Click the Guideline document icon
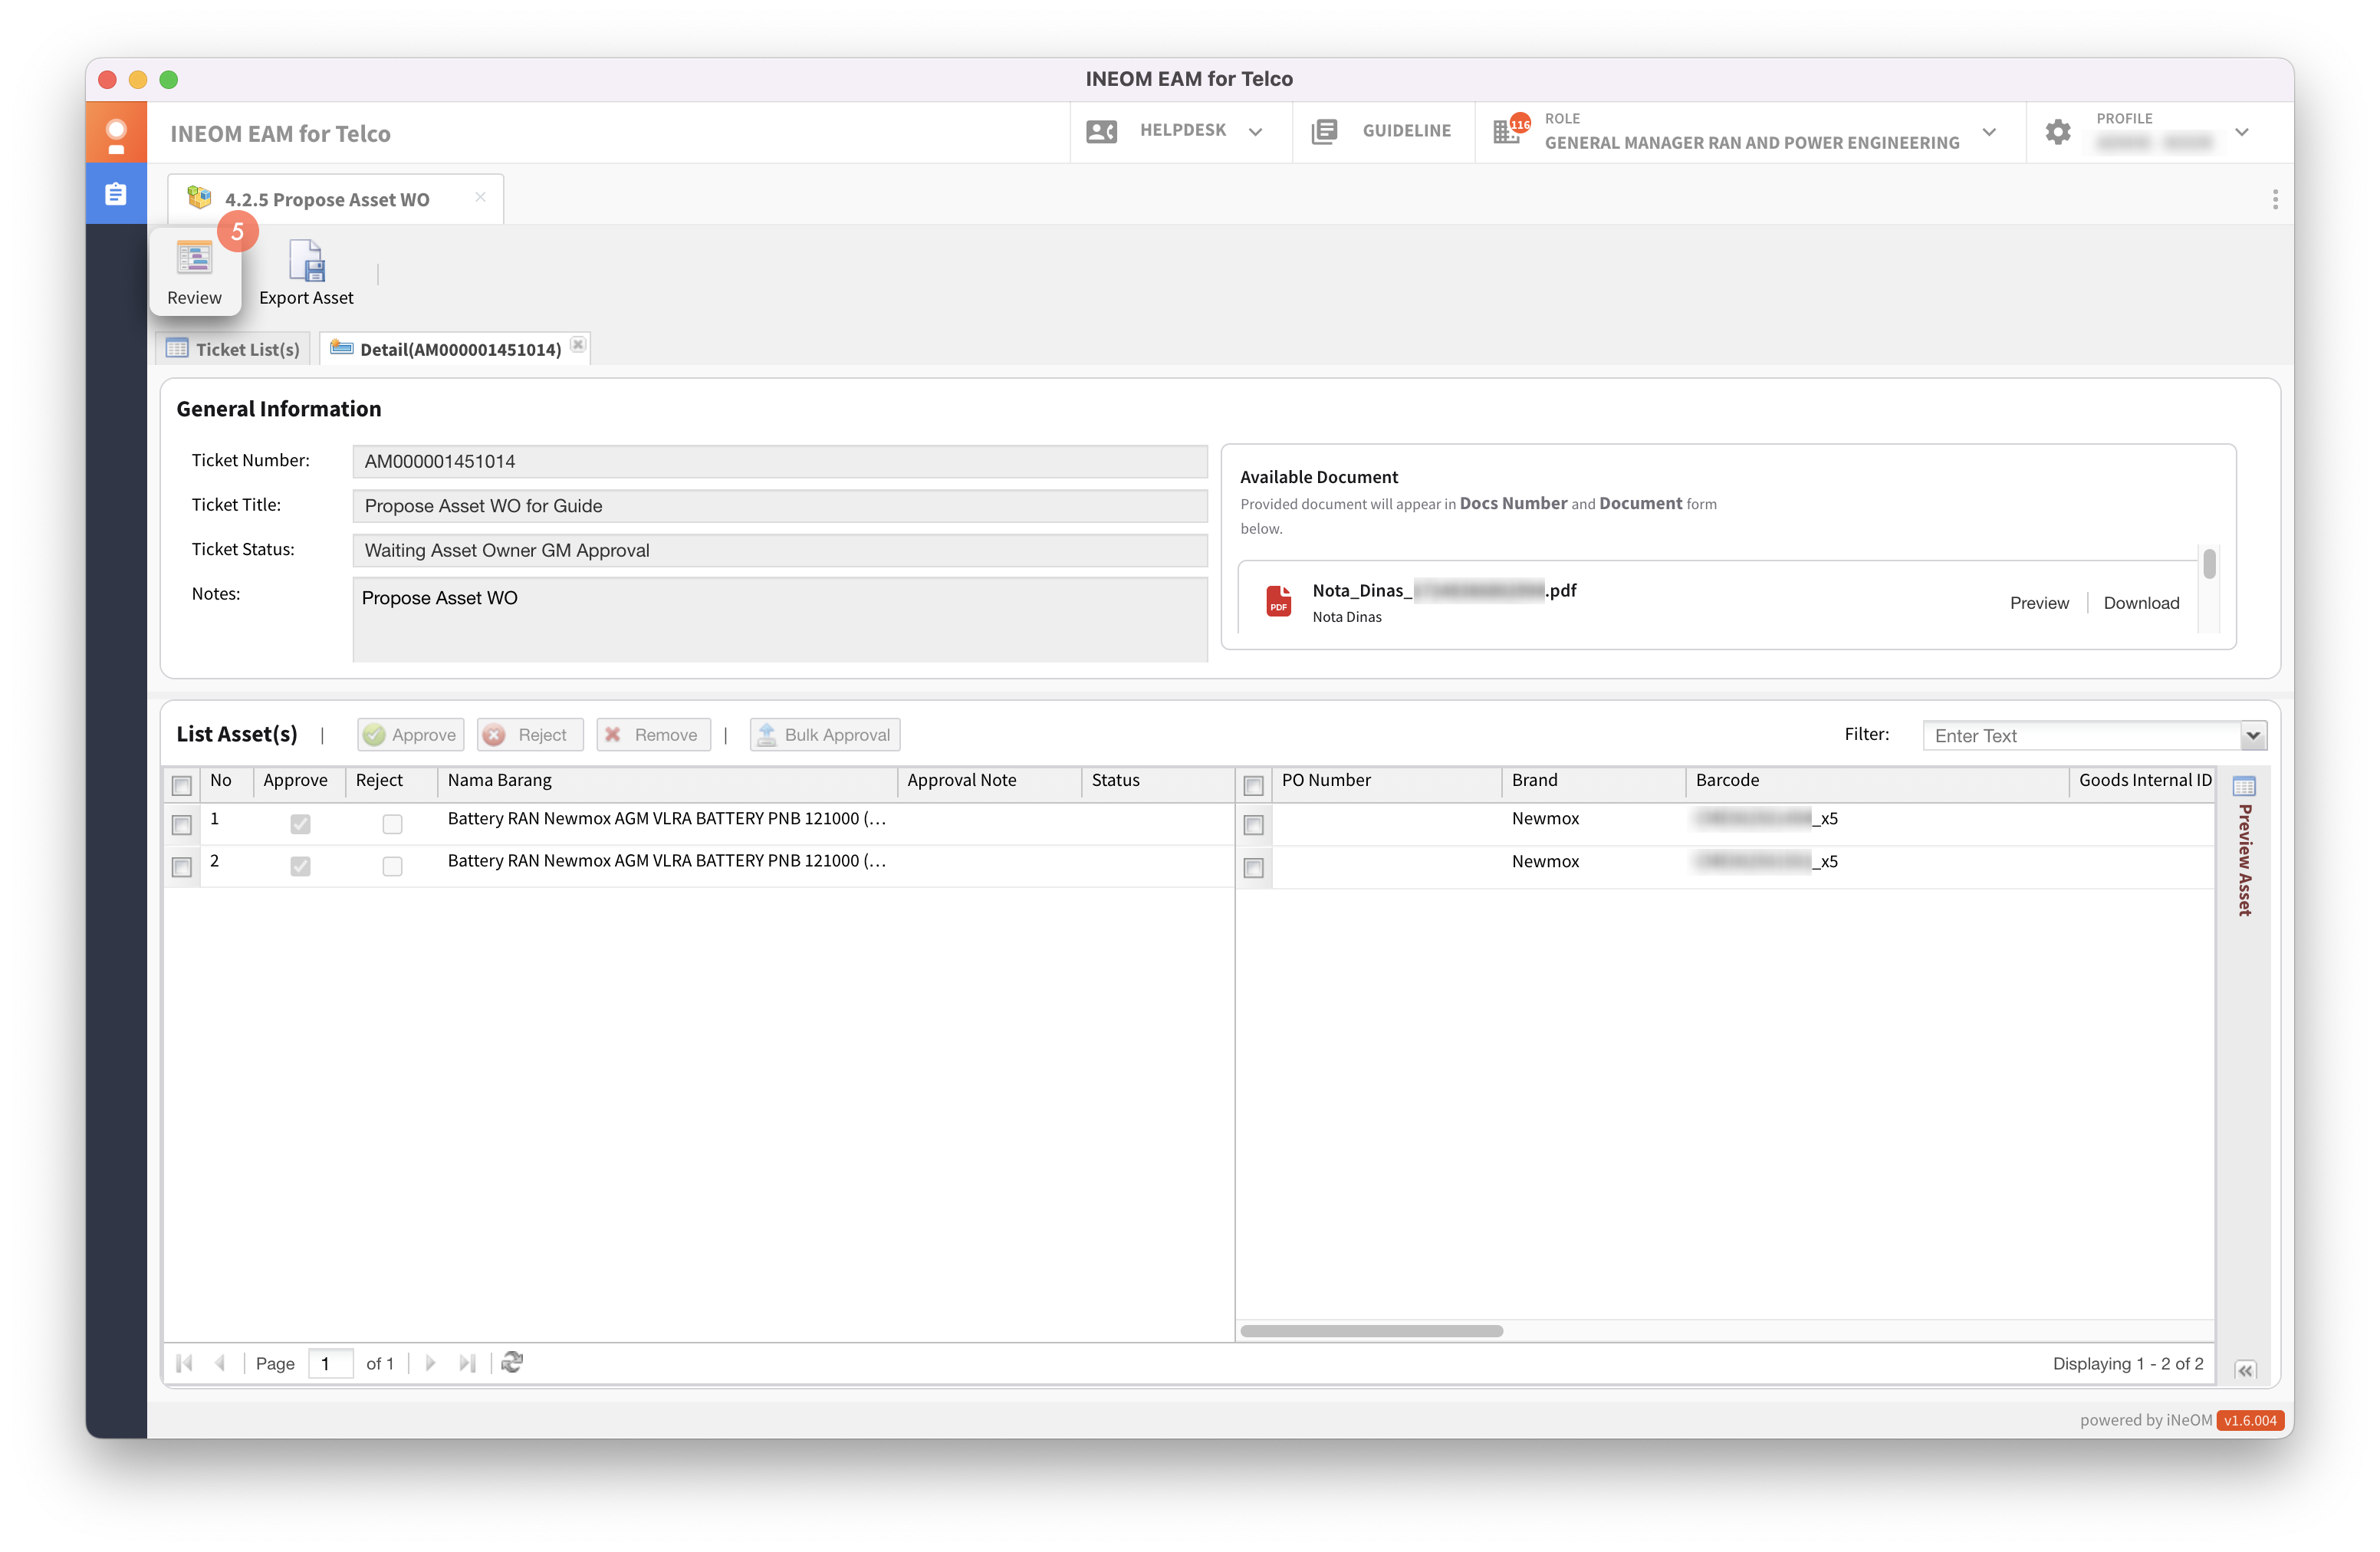The image size is (2380, 1552). [x=1324, y=131]
